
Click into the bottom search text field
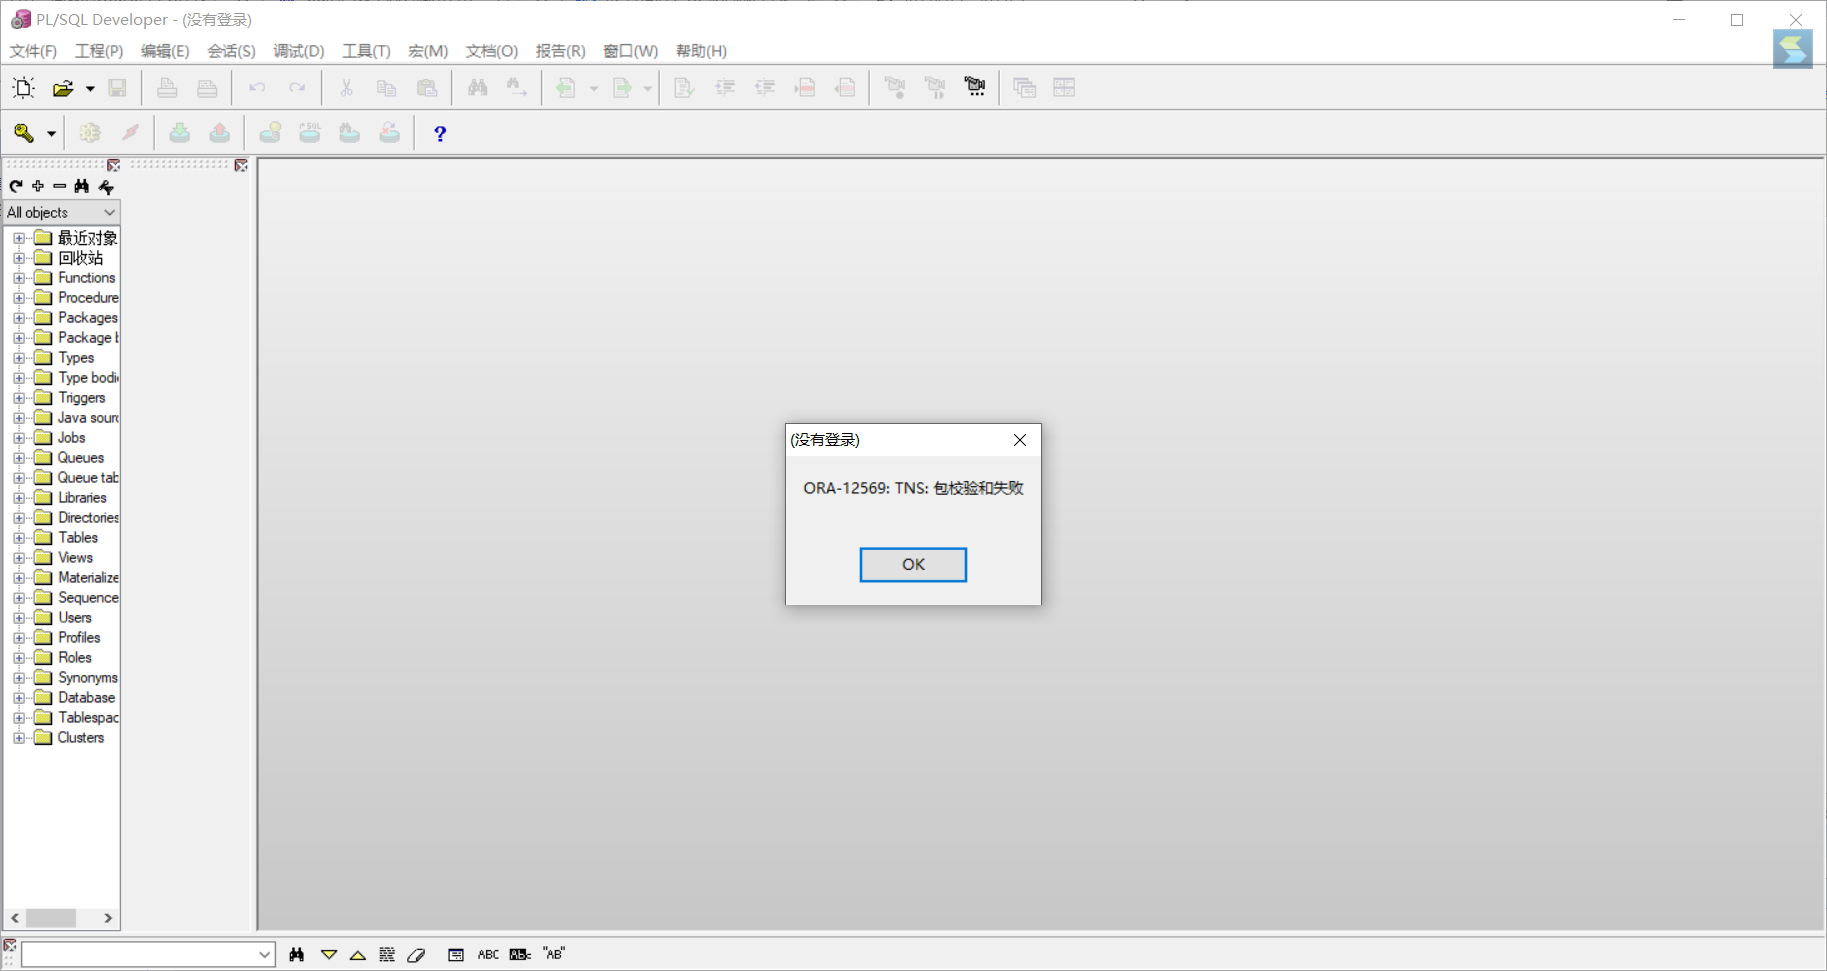point(140,955)
